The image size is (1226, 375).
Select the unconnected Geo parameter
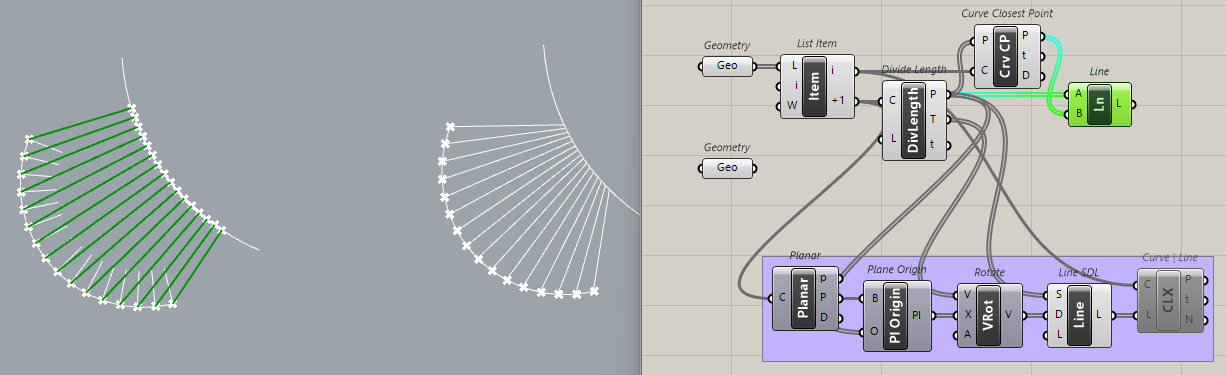click(727, 167)
